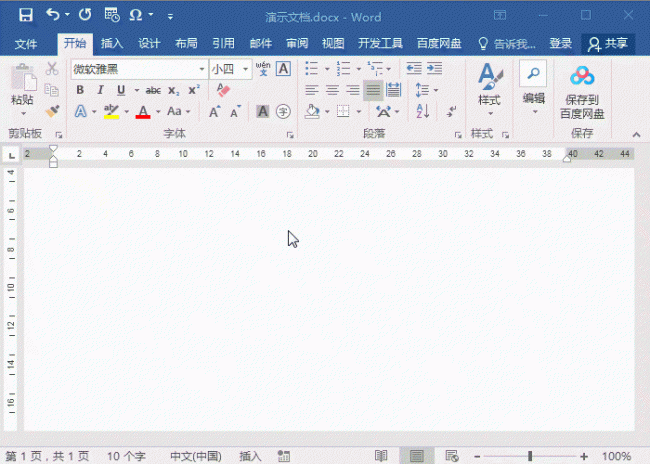This screenshot has width=650, height=464.
Task: Click the 登录 sign-in link
Action: pos(560,43)
